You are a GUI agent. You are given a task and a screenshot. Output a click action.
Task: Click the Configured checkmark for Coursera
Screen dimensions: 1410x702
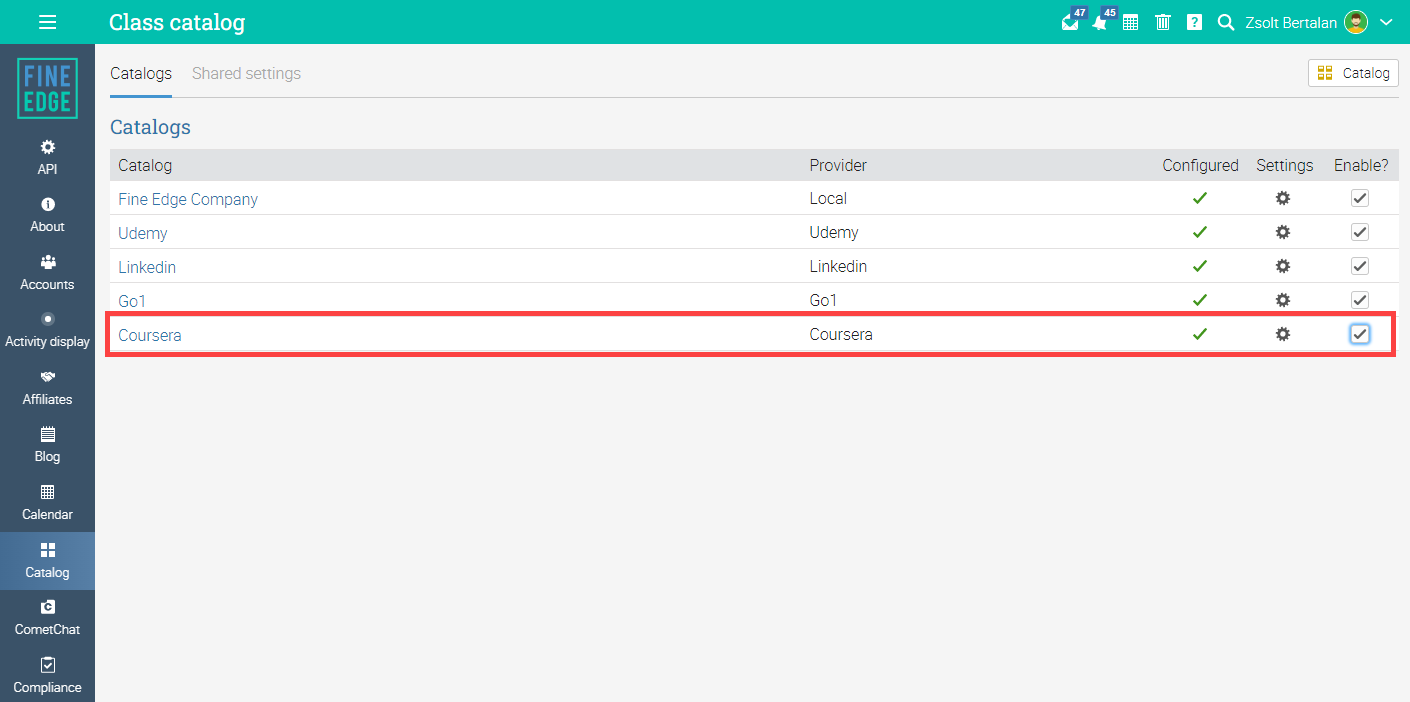1200,334
